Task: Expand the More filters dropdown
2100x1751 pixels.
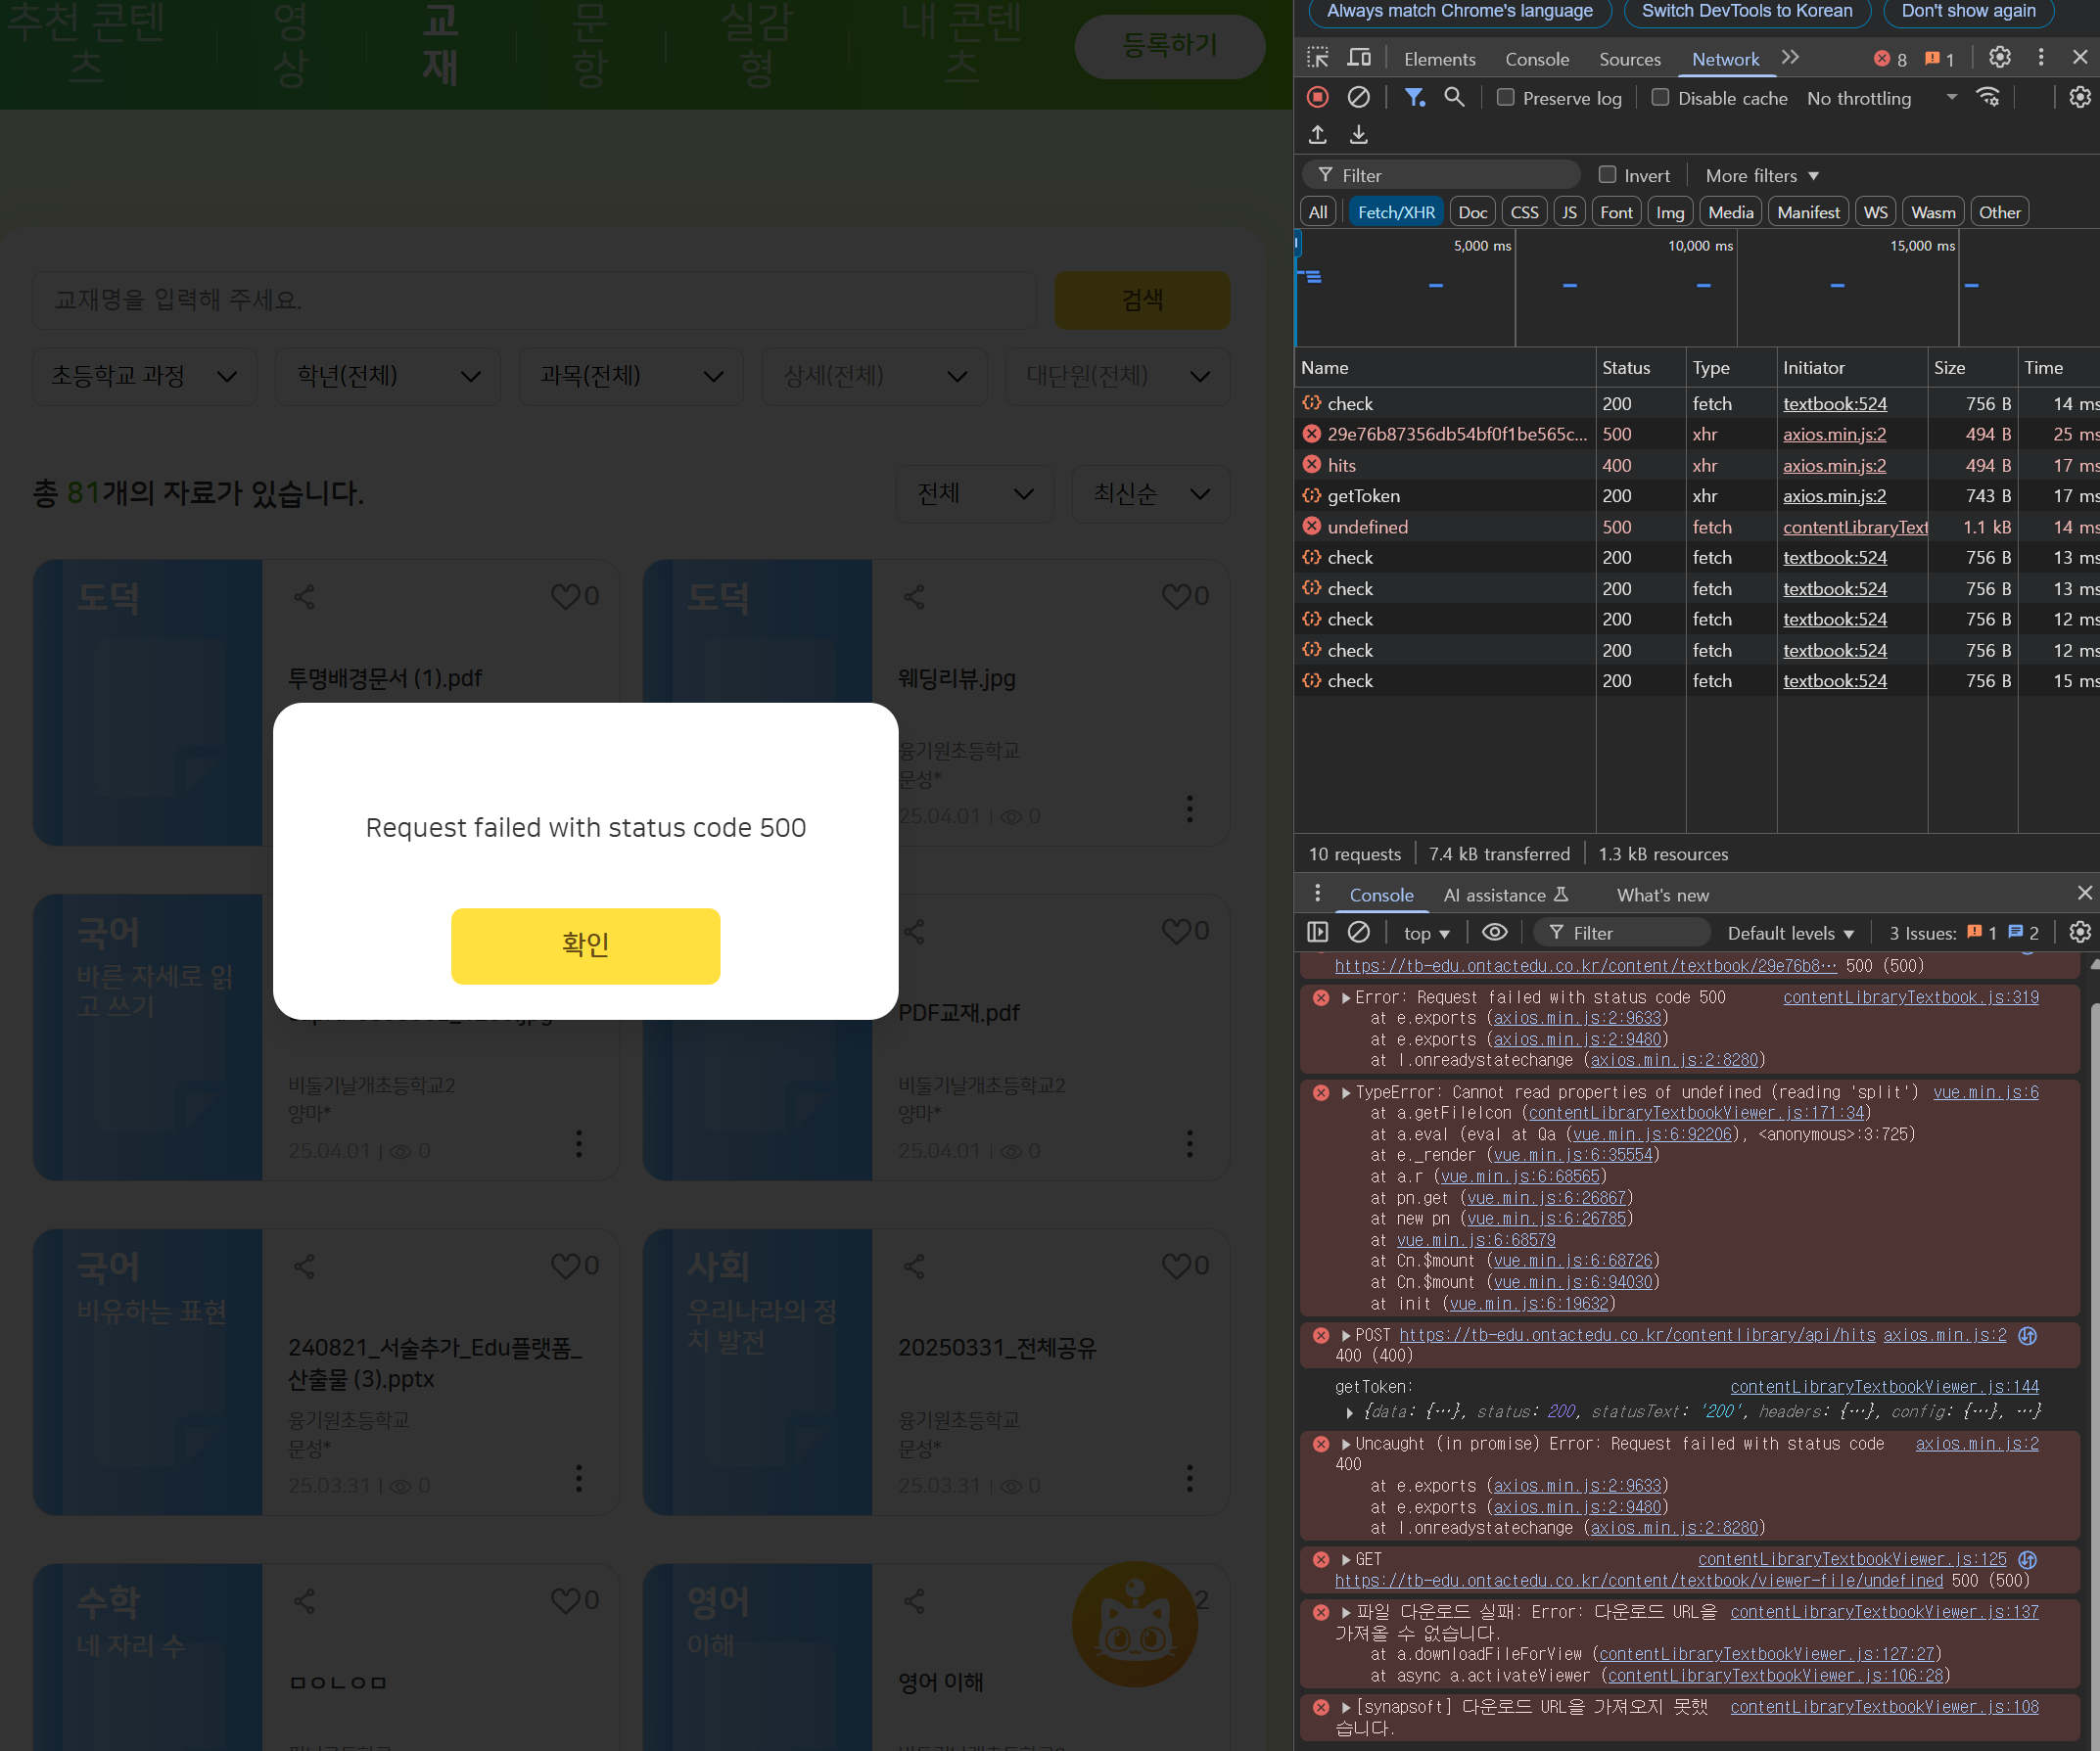Action: (x=1762, y=175)
